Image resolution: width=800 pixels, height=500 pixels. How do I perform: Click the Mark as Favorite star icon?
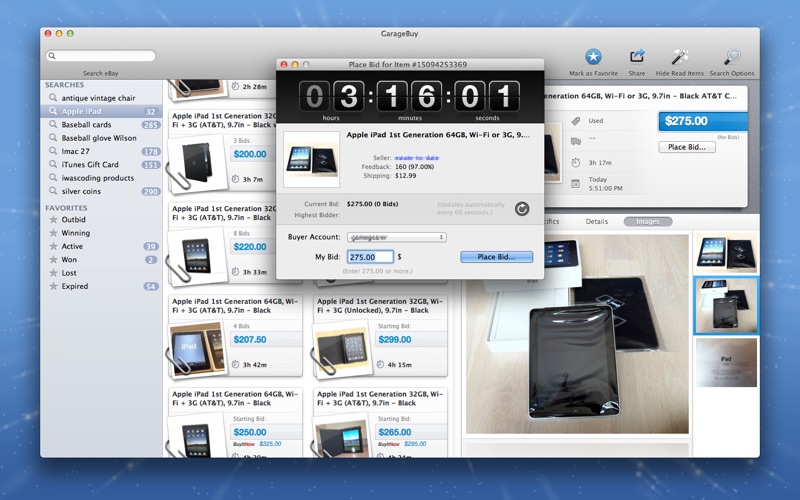click(x=593, y=57)
